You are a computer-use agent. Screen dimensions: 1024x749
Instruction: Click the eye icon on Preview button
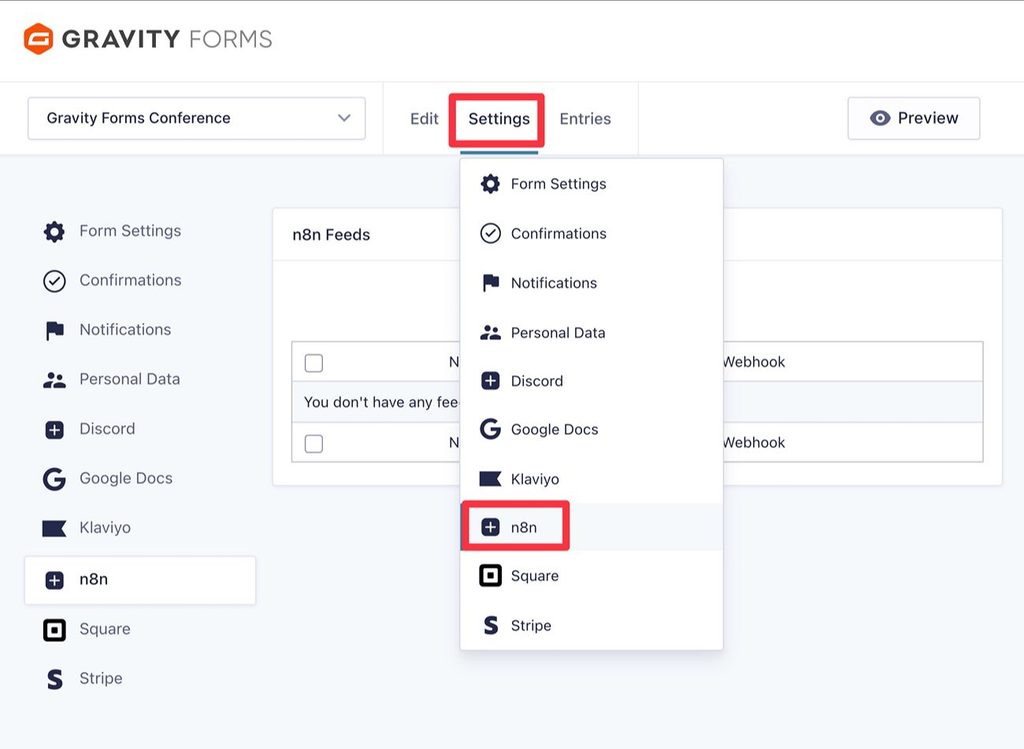(880, 118)
